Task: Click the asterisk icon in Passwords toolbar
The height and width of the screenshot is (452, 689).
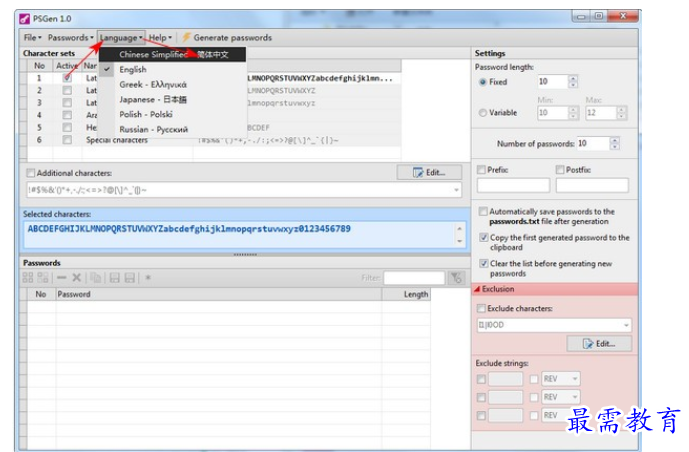Action: 148,278
